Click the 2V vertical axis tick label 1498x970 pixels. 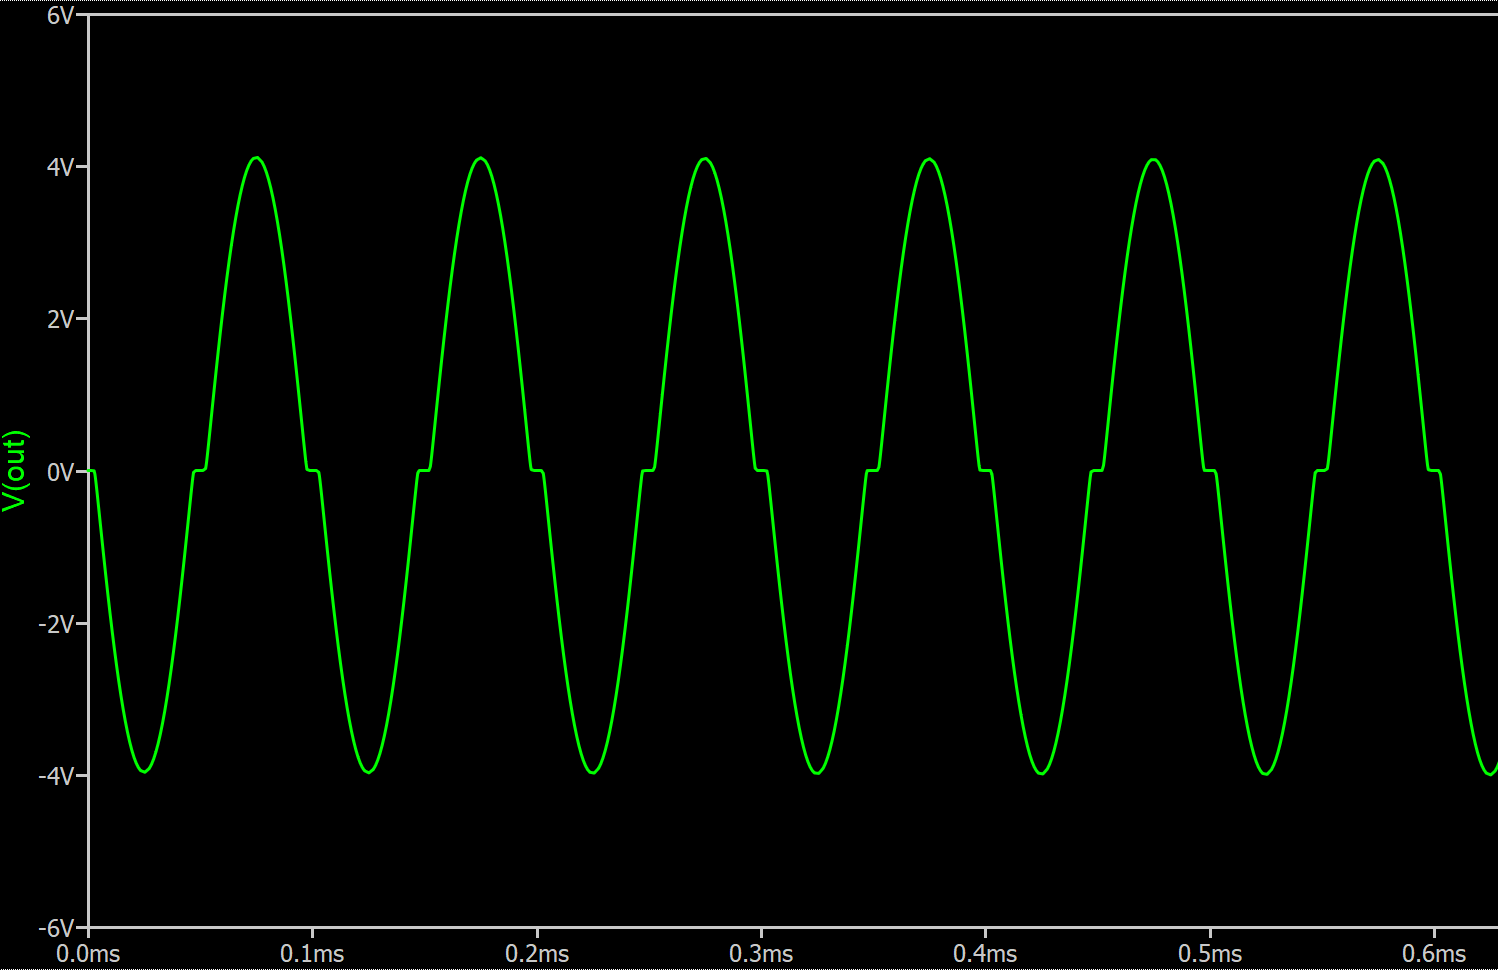click(x=61, y=320)
